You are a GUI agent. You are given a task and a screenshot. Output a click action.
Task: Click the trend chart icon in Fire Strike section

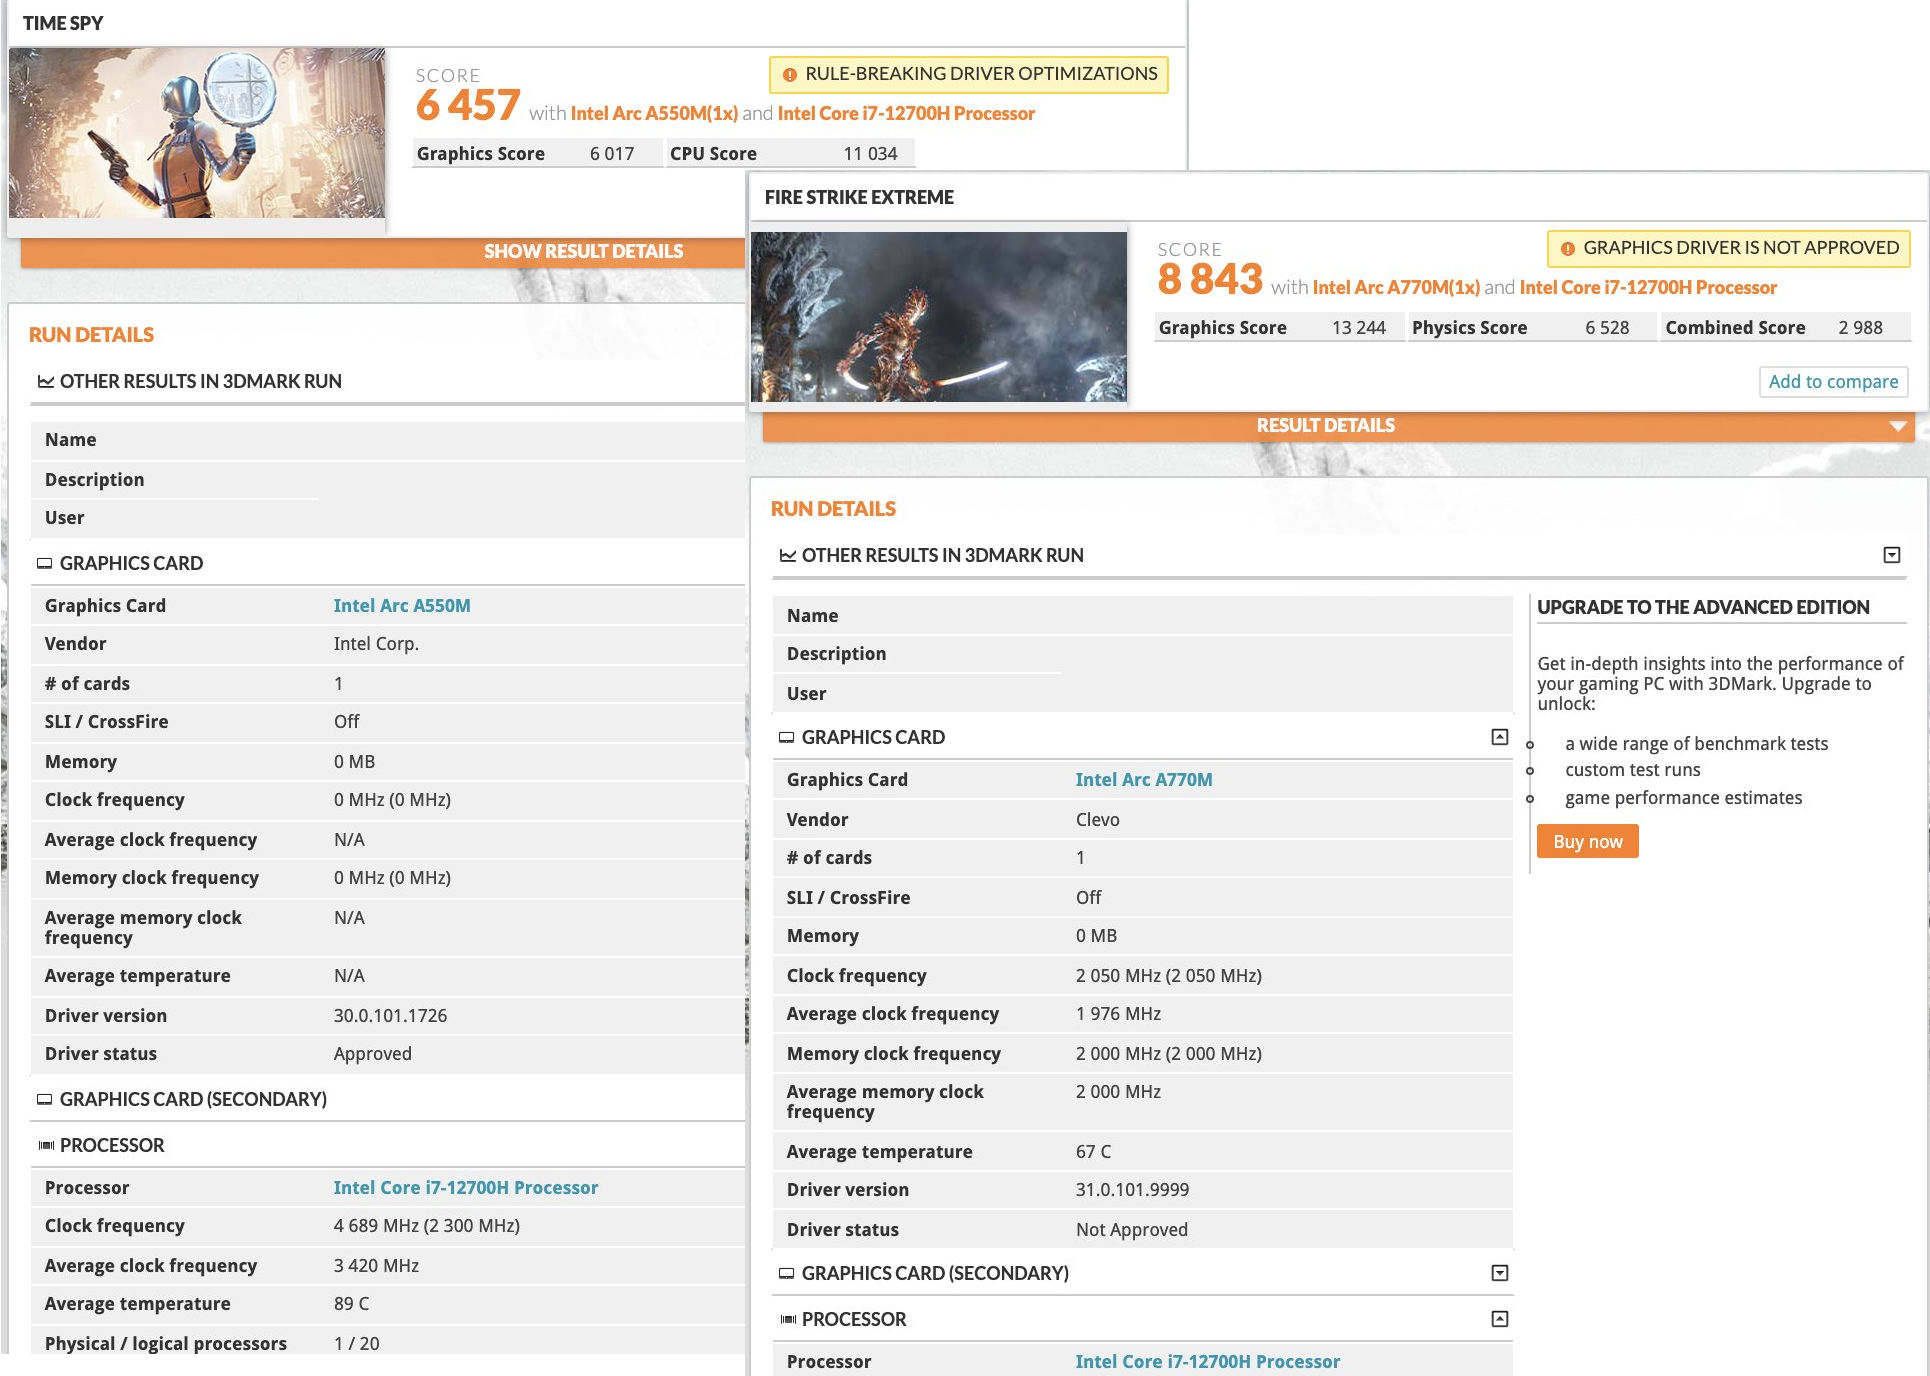click(x=786, y=555)
